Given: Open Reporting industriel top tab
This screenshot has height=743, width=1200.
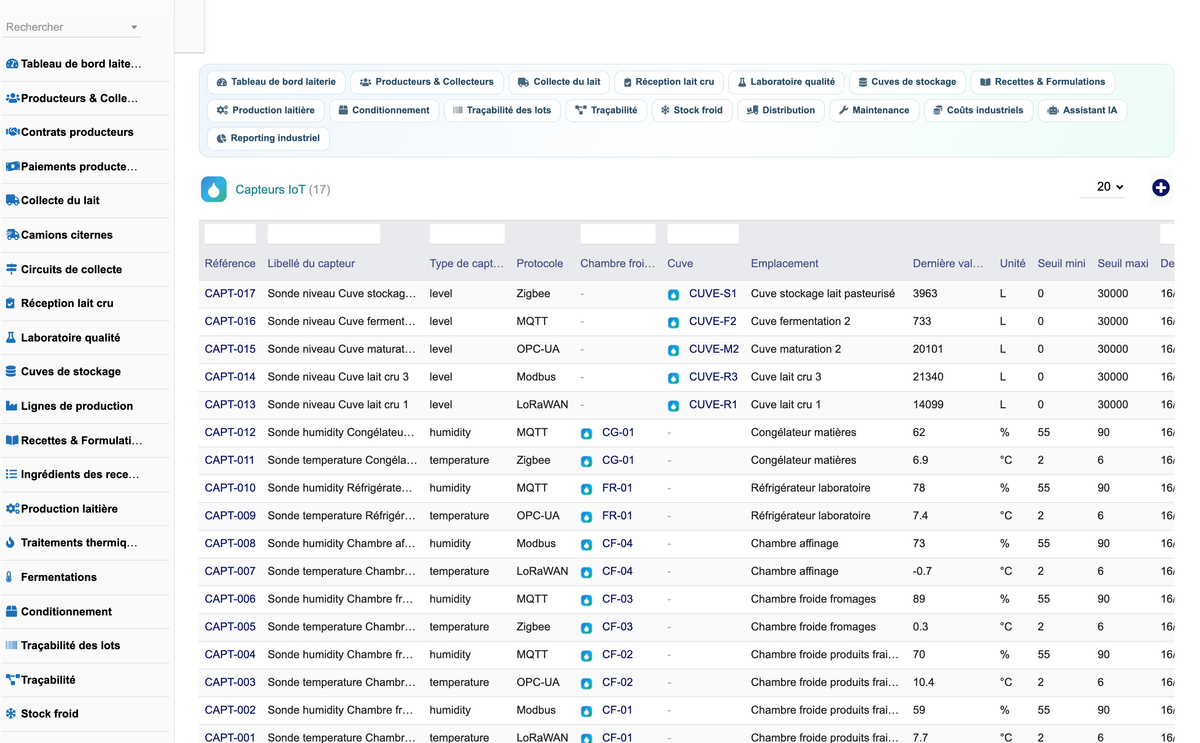Looking at the screenshot, I should [x=268, y=138].
